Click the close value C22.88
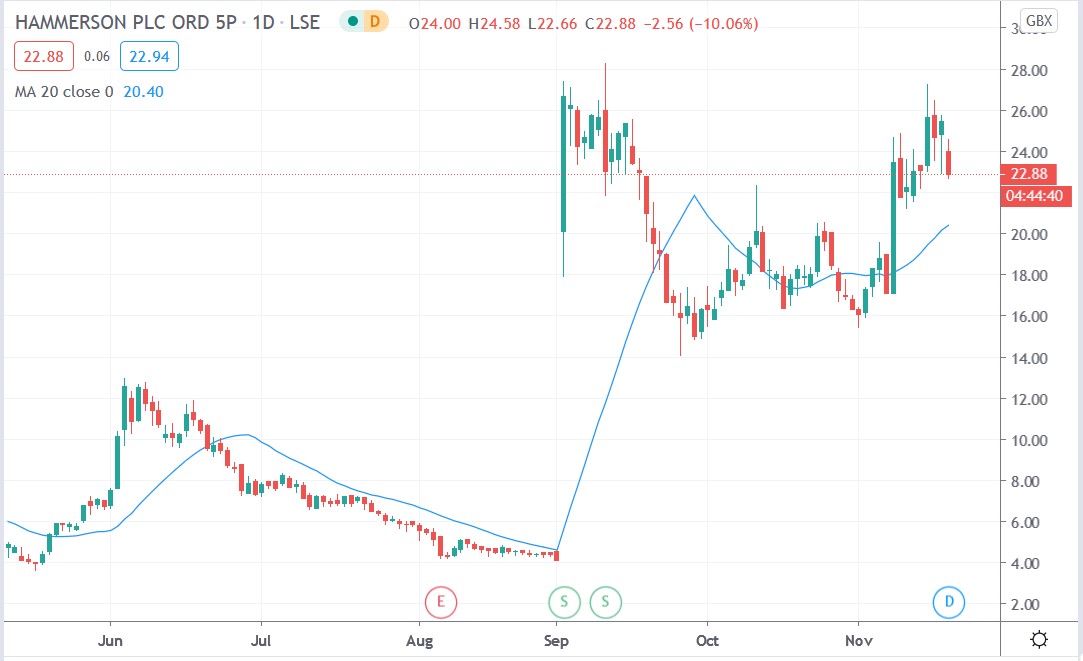Viewport: 1083px width, 661px height. tap(610, 23)
